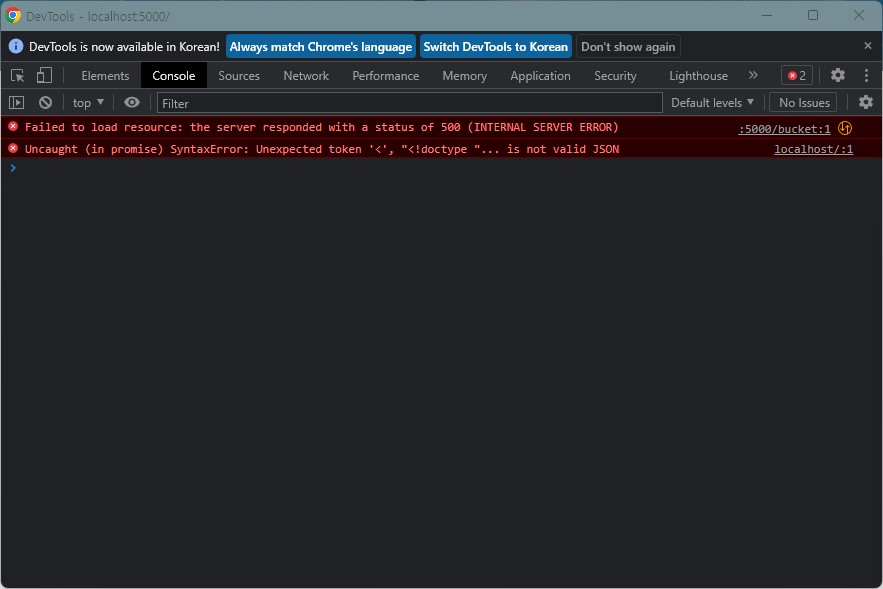Viewport: 883px width, 589px height.
Task: Open the top JavaScript context dropdown
Action: [88, 102]
